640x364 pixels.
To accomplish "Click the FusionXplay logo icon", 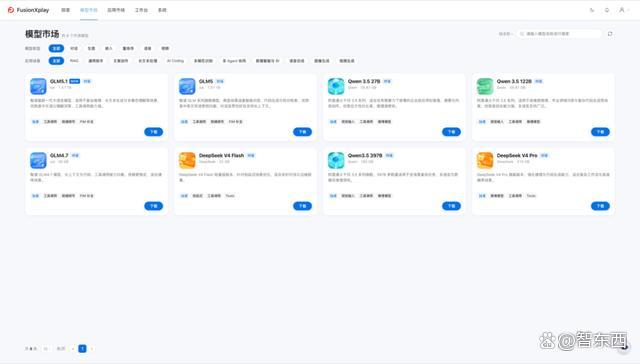I will (11, 10).
